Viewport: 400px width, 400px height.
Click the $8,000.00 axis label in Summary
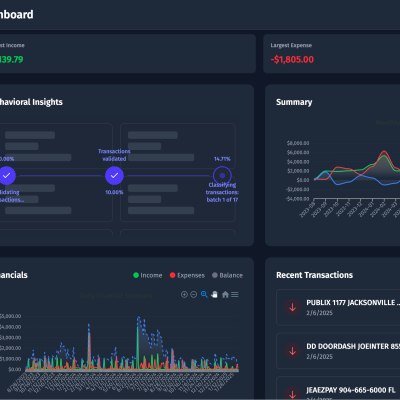[x=298, y=143]
